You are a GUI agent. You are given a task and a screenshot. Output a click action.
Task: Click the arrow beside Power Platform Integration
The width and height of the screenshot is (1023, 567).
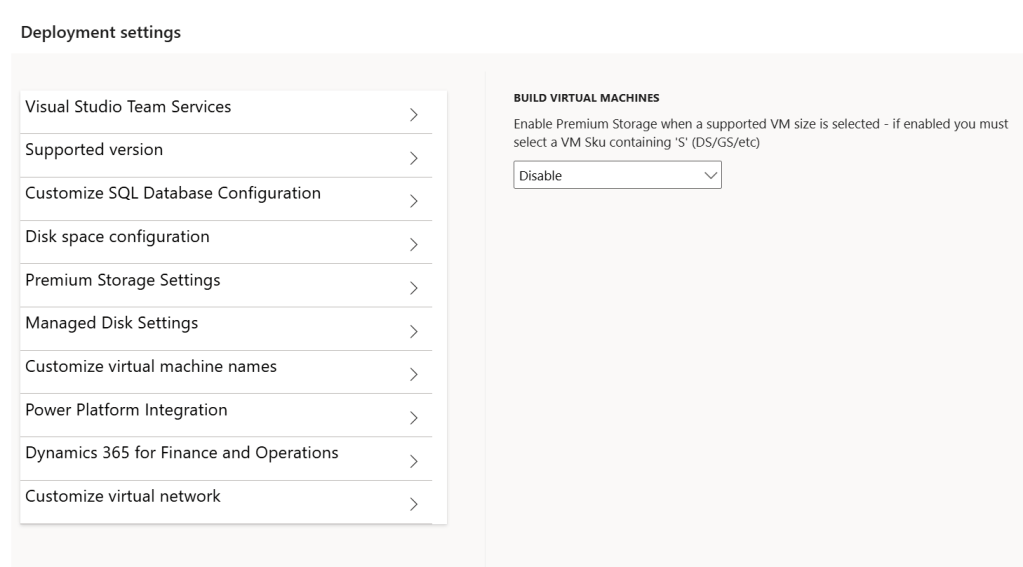(x=413, y=417)
